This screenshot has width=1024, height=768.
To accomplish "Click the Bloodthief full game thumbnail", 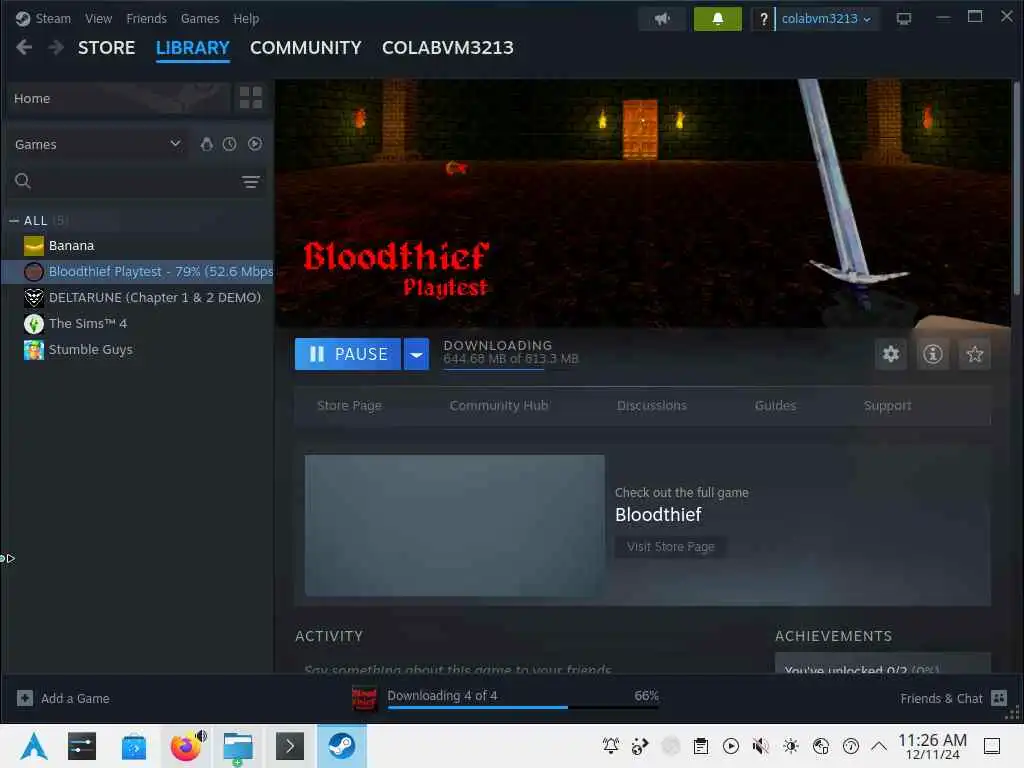I will click(455, 526).
